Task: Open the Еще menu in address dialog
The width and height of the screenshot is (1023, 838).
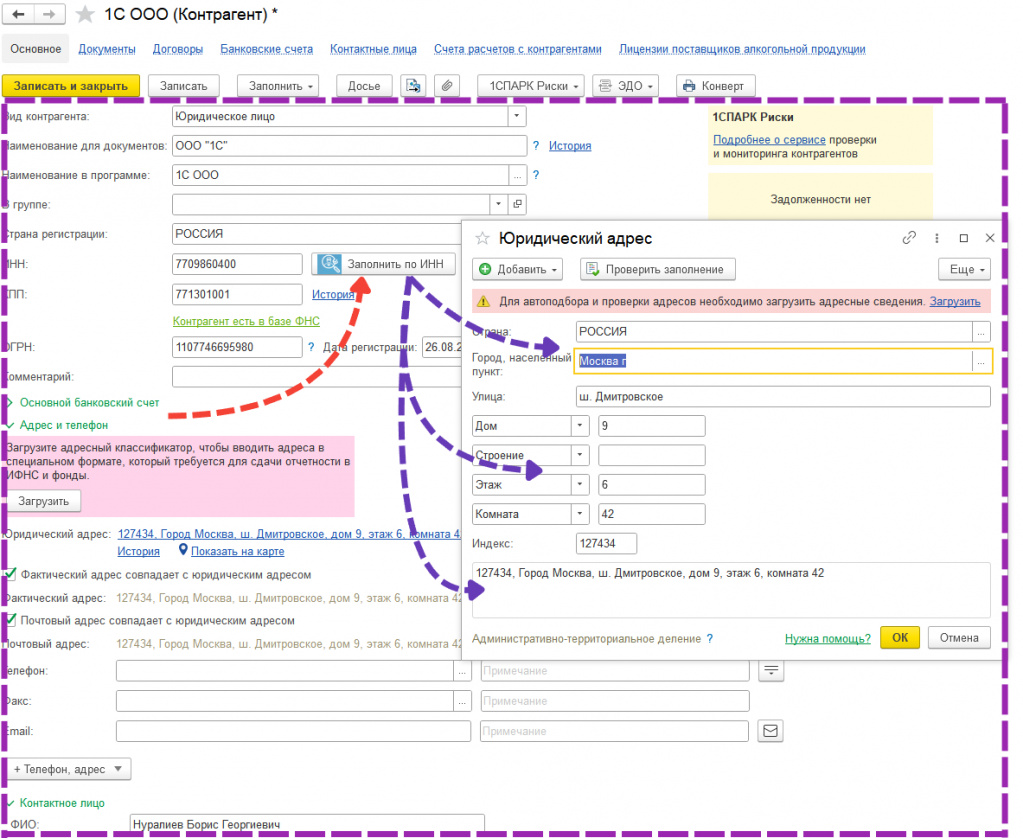Action: tap(966, 270)
